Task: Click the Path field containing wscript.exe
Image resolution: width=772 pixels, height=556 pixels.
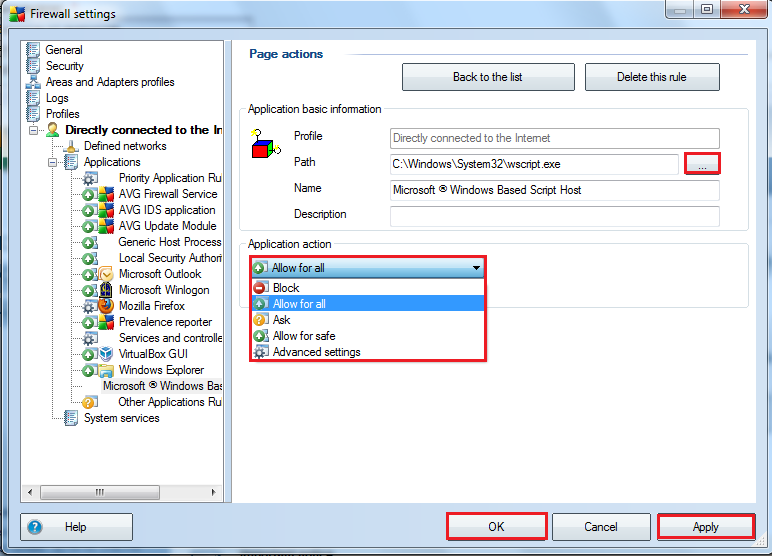Action: coord(534,164)
